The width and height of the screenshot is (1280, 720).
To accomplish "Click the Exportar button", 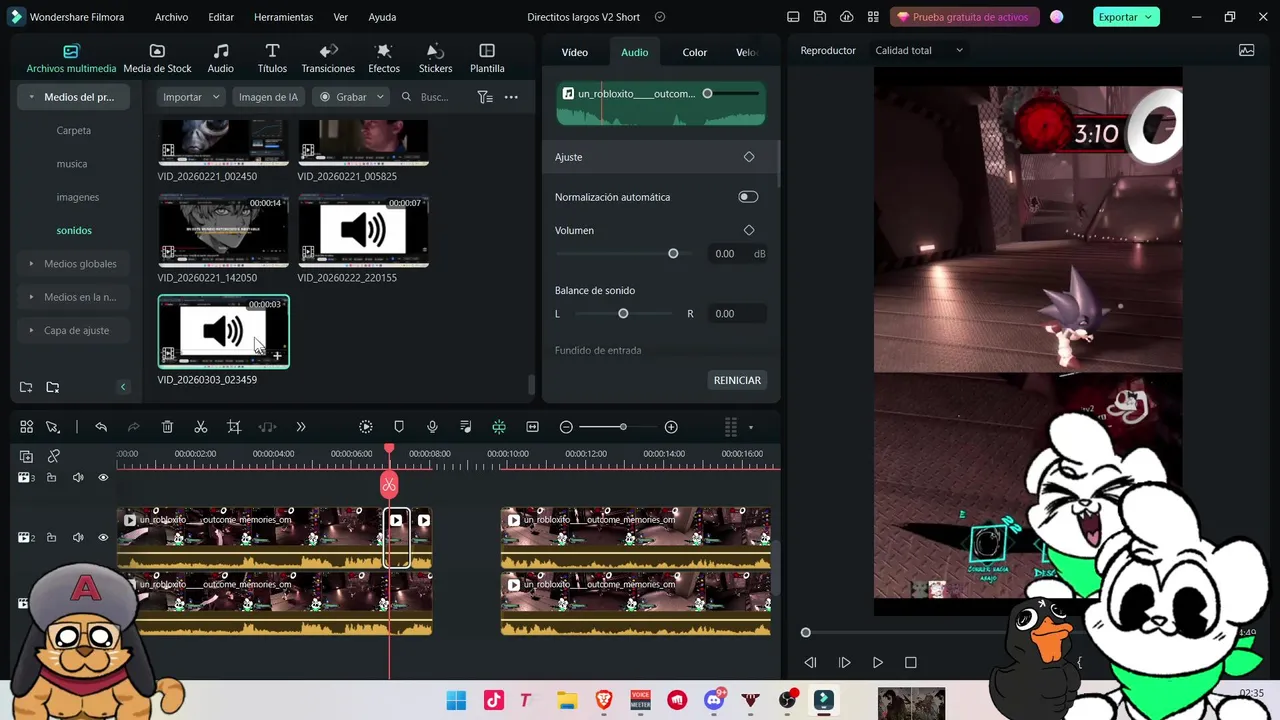I will coord(1125,17).
